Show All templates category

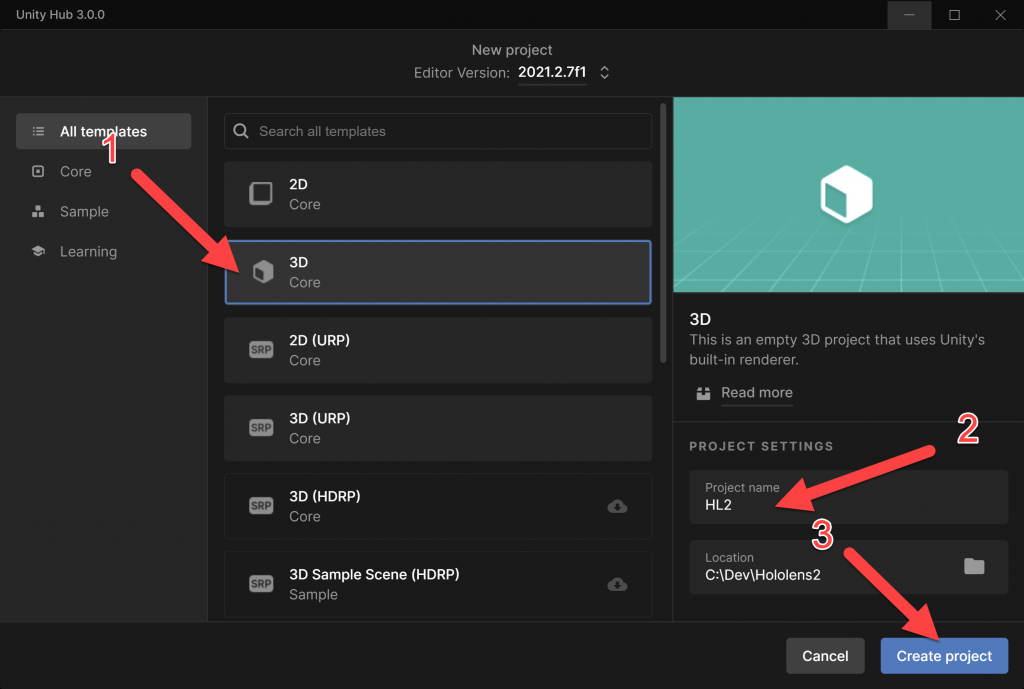pyautogui.click(x=104, y=131)
